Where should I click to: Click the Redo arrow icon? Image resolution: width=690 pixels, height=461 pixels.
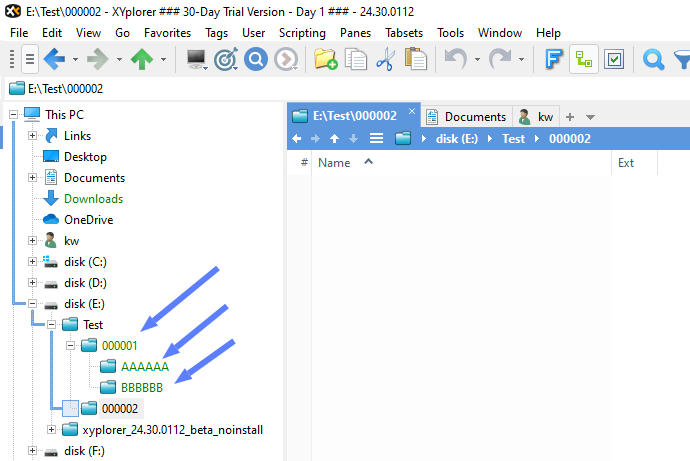[x=500, y=59]
